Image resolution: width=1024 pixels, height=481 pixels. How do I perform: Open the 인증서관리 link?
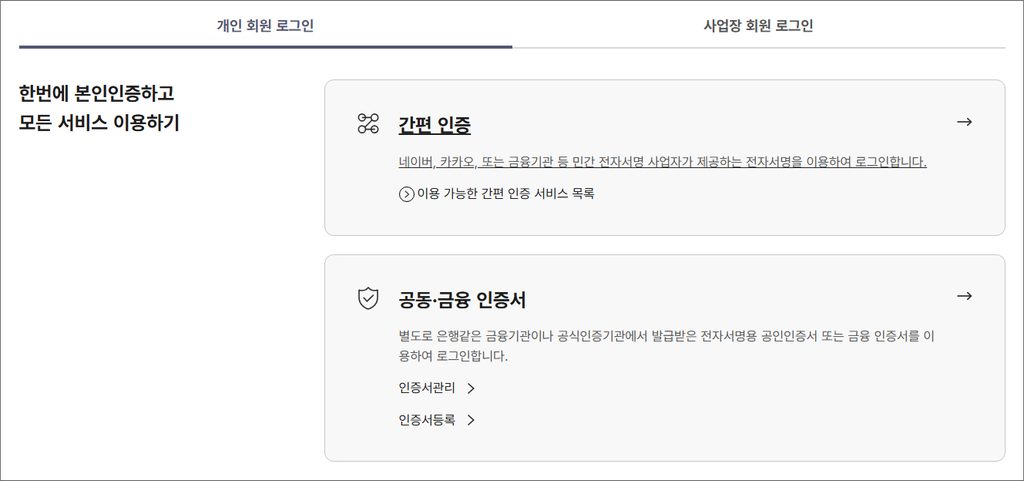tap(427, 388)
